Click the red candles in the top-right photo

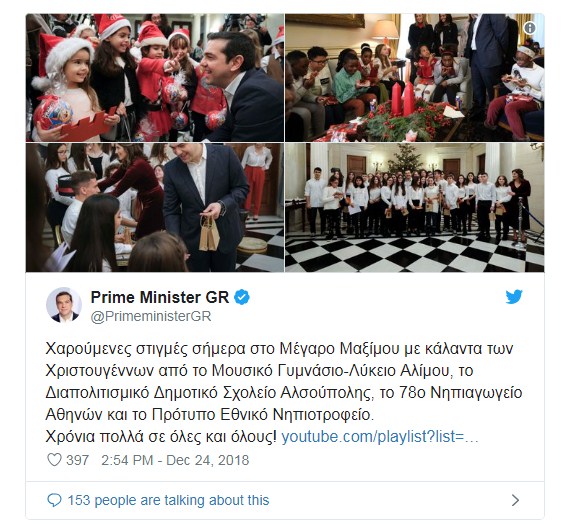click(x=403, y=99)
